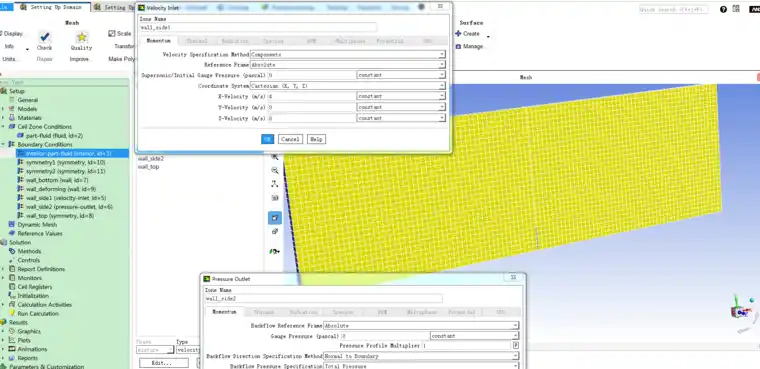Click Cancel in the Velocity Inlet dialog
The width and height of the screenshot is (760, 369).
pos(290,139)
